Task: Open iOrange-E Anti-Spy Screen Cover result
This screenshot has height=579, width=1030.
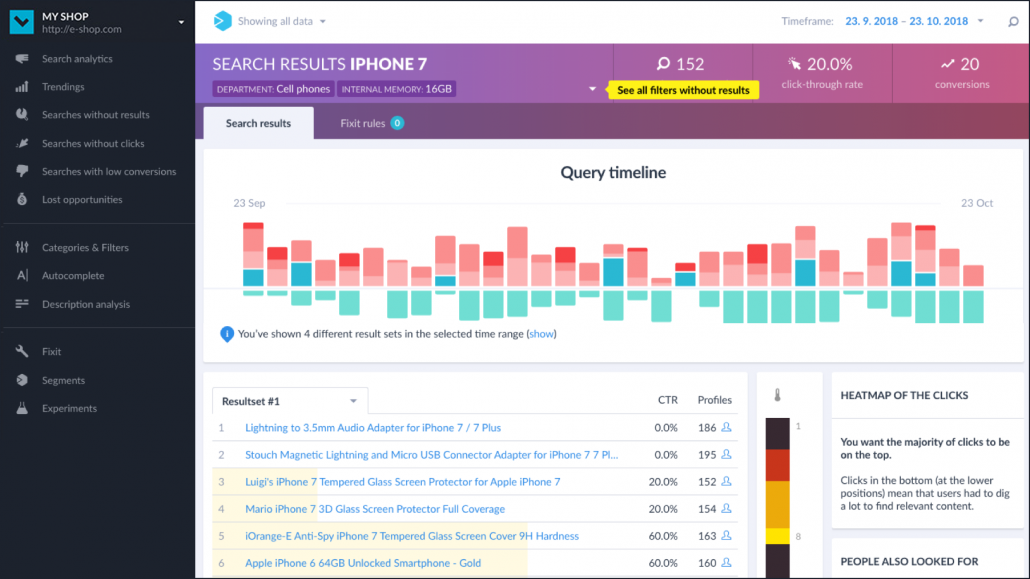Action: tap(412, 536)
